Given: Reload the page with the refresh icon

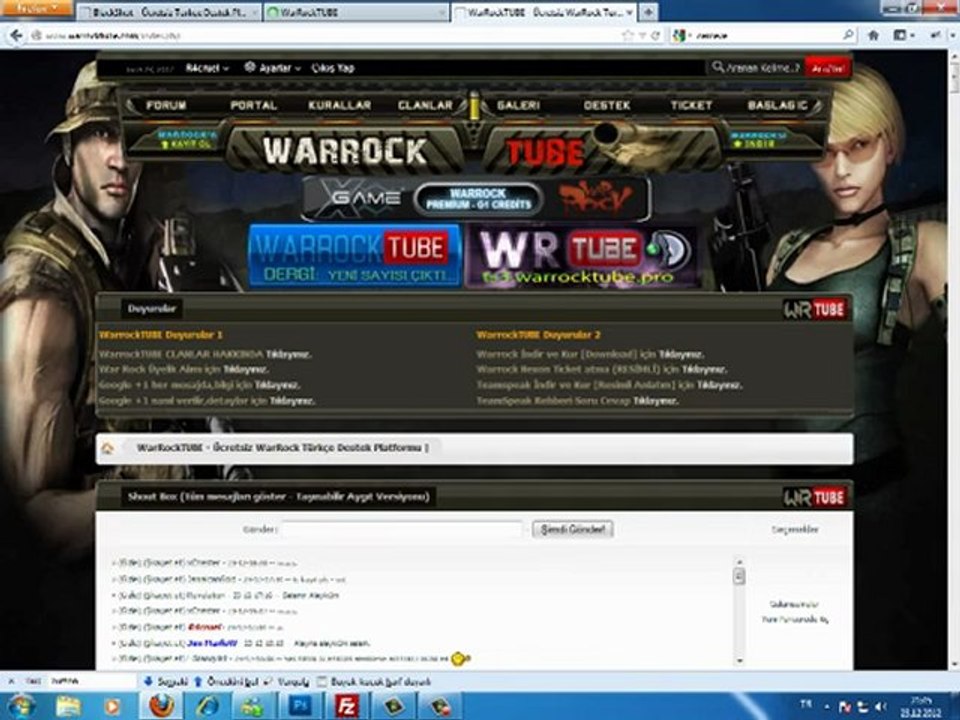Looking at the screenshot, I should [x=655, y=36].
